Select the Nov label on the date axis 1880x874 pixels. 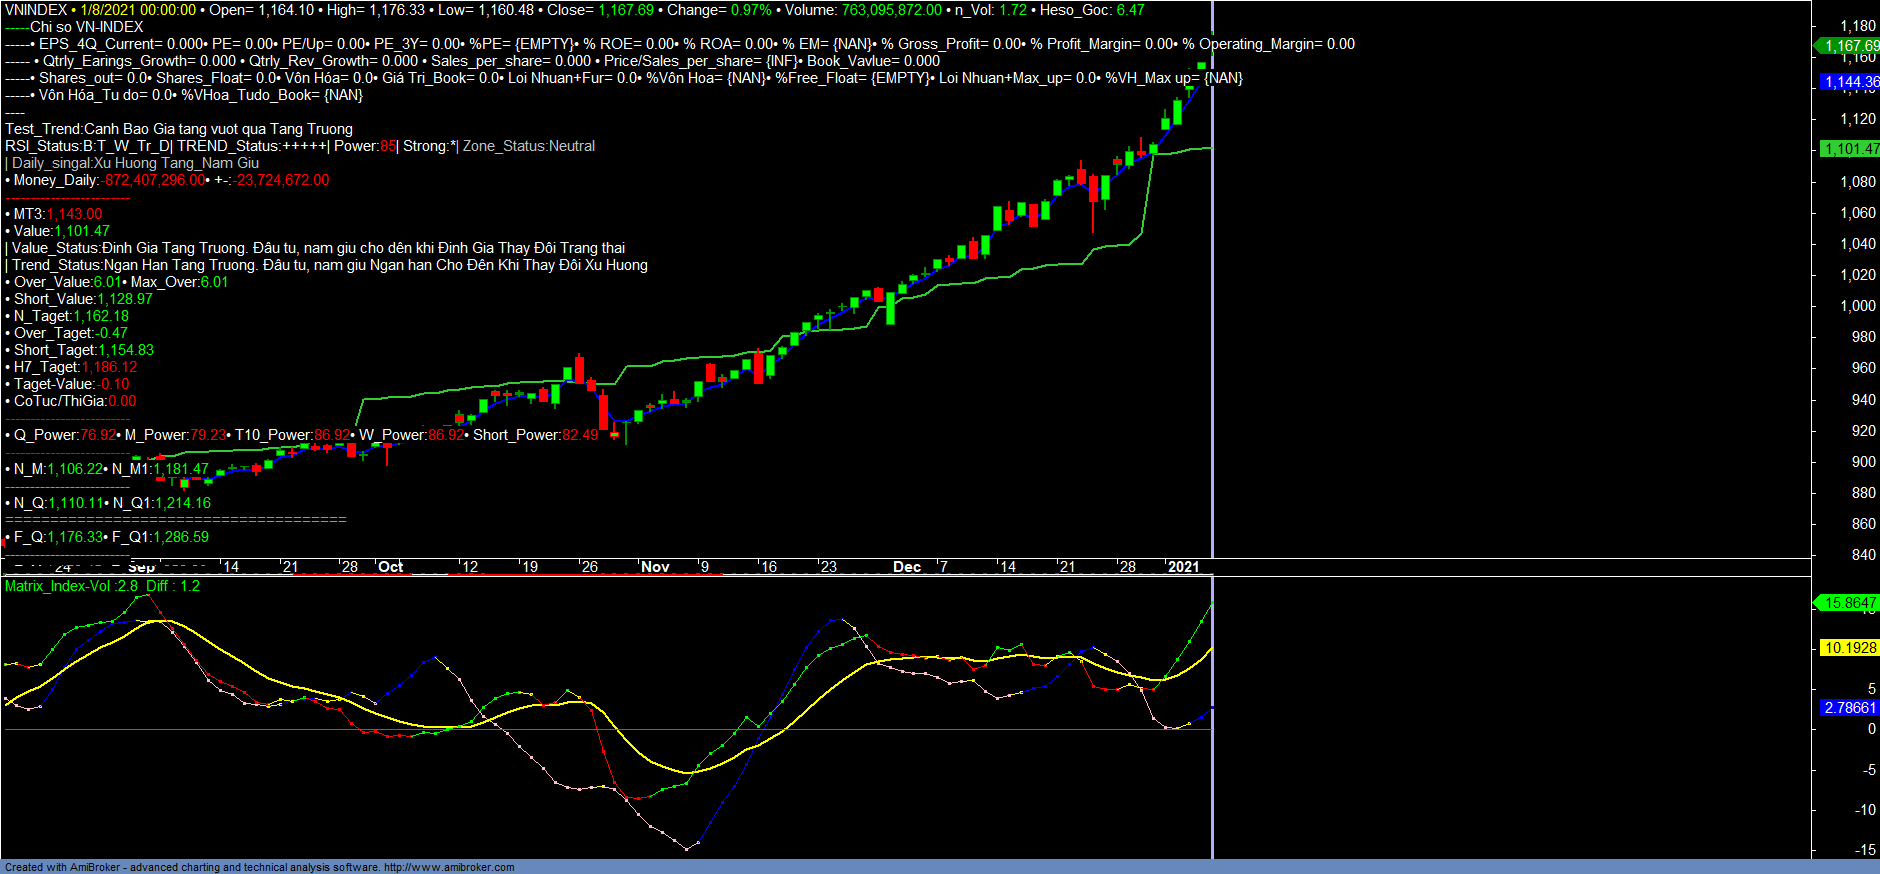(655, 567)
